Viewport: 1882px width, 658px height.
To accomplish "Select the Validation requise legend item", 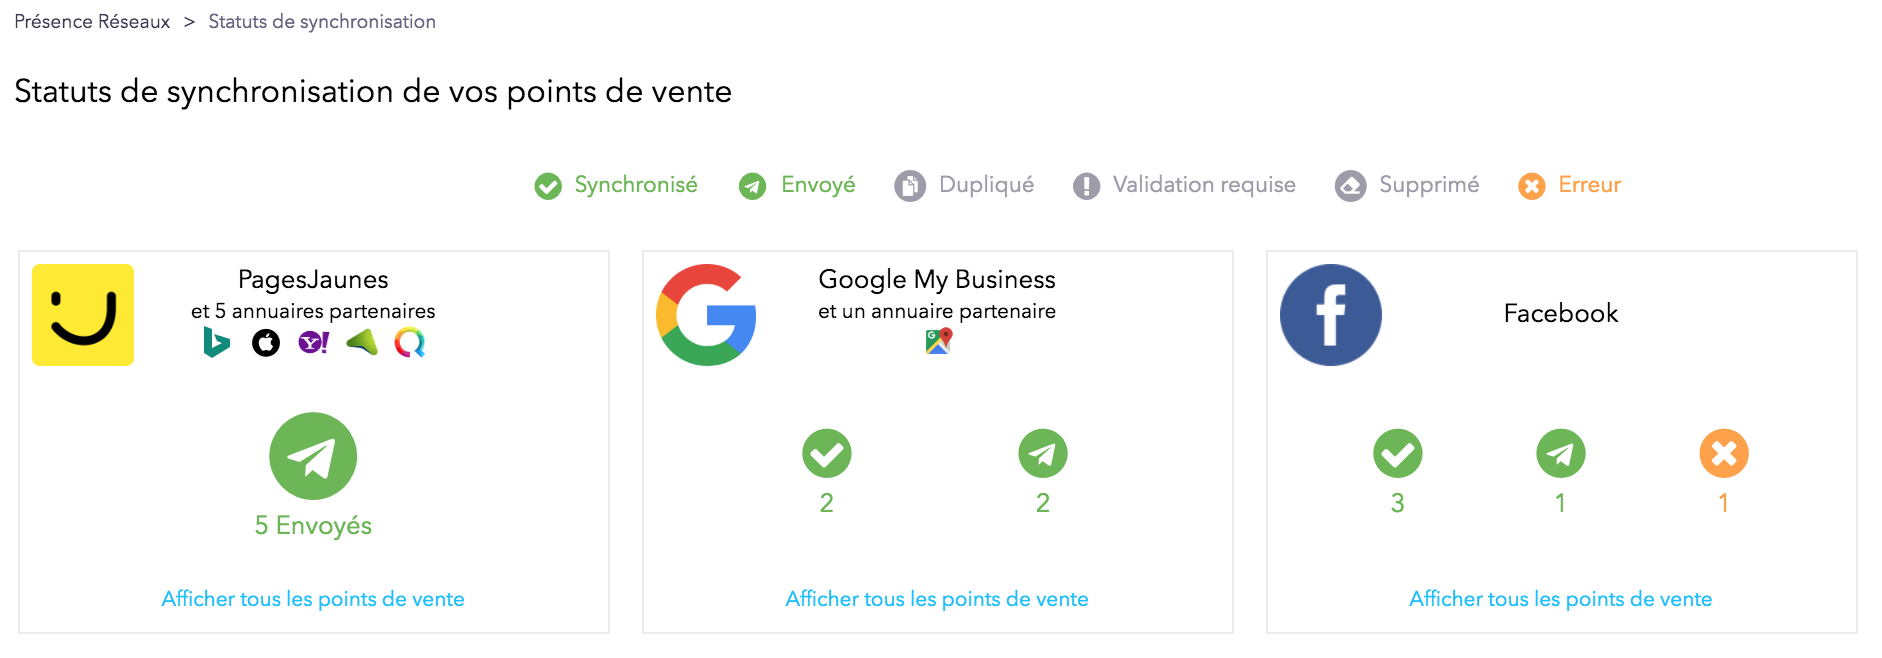I will tap(1184, 185).
